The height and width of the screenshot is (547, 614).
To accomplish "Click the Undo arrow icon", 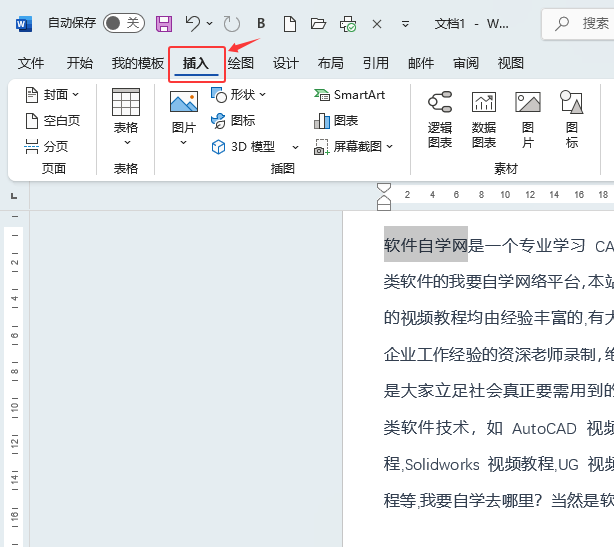I will (x=192, y=23).
